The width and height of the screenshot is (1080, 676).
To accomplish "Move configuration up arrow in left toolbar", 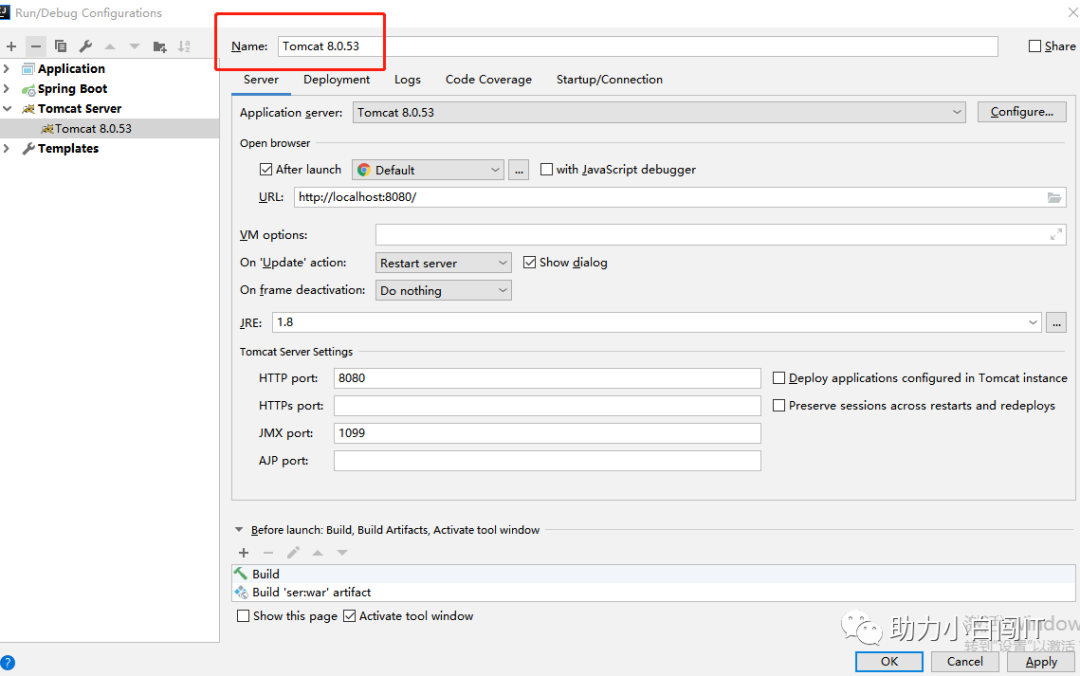I will coord(110,46).
